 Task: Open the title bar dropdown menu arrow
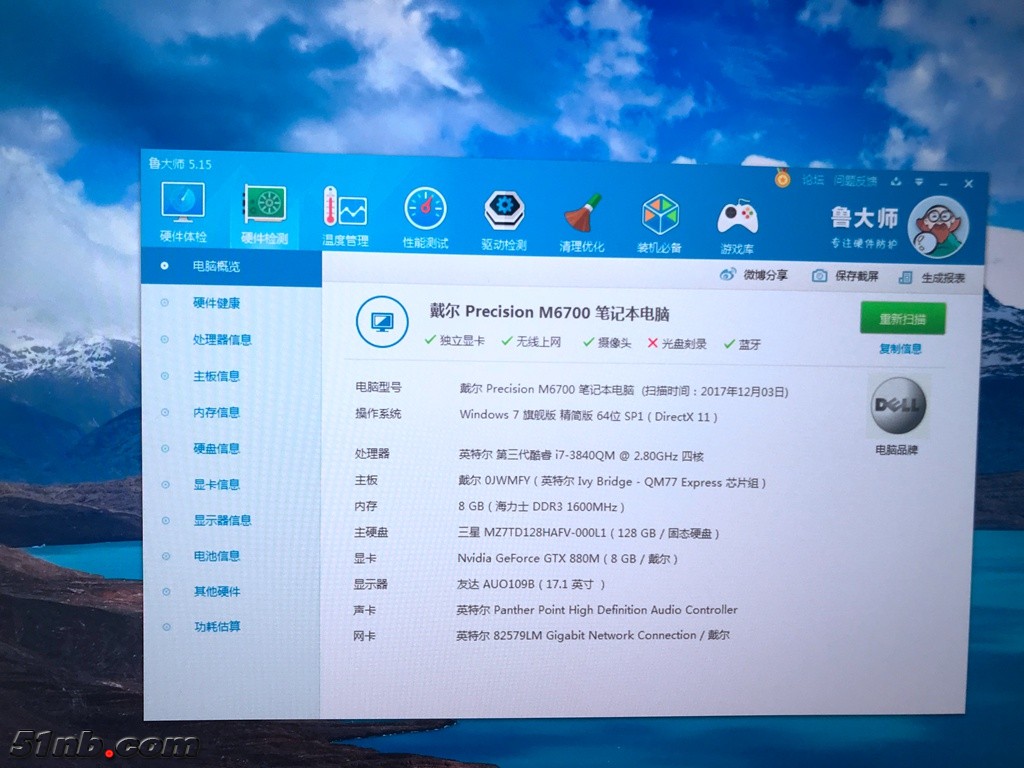[x=918, y=182]
